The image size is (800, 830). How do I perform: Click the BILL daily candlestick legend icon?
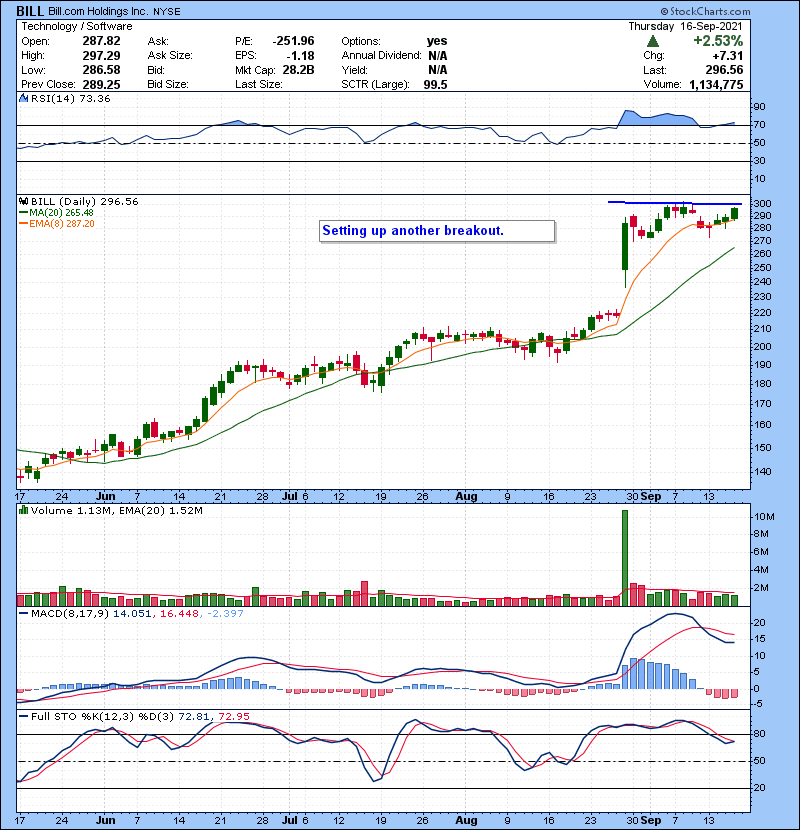(x=23, y=201)
